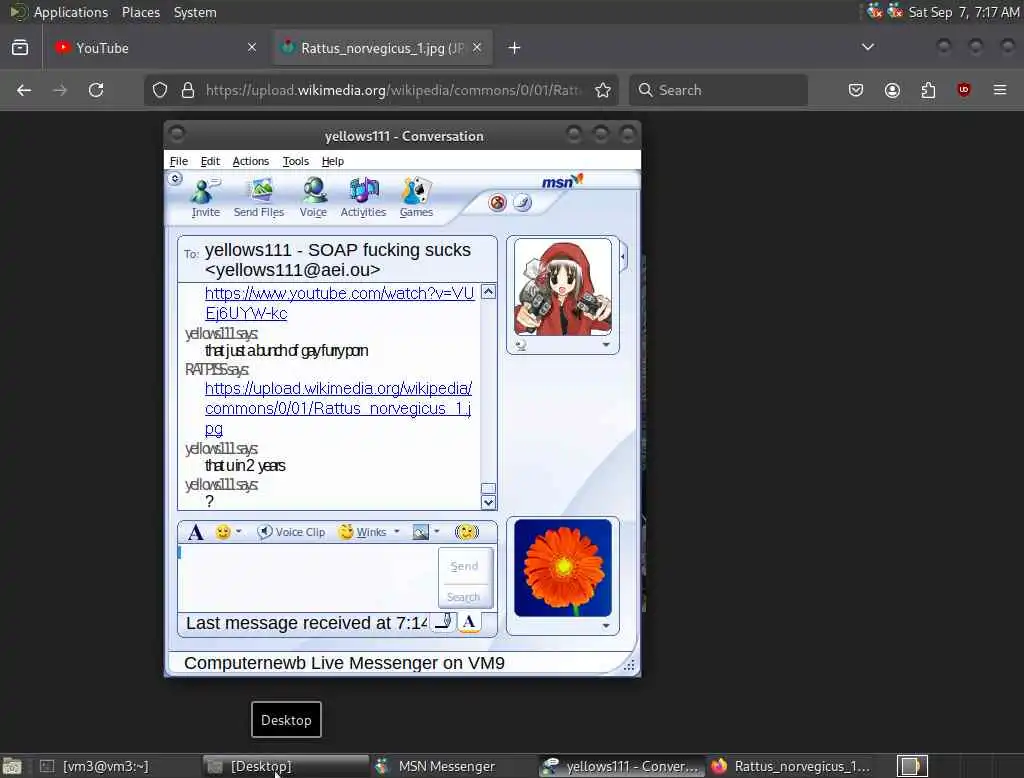The width and height of the screenshot is (1024, 778).
Task: Open the Pocket save icon
Action: [x=856, y=90]
